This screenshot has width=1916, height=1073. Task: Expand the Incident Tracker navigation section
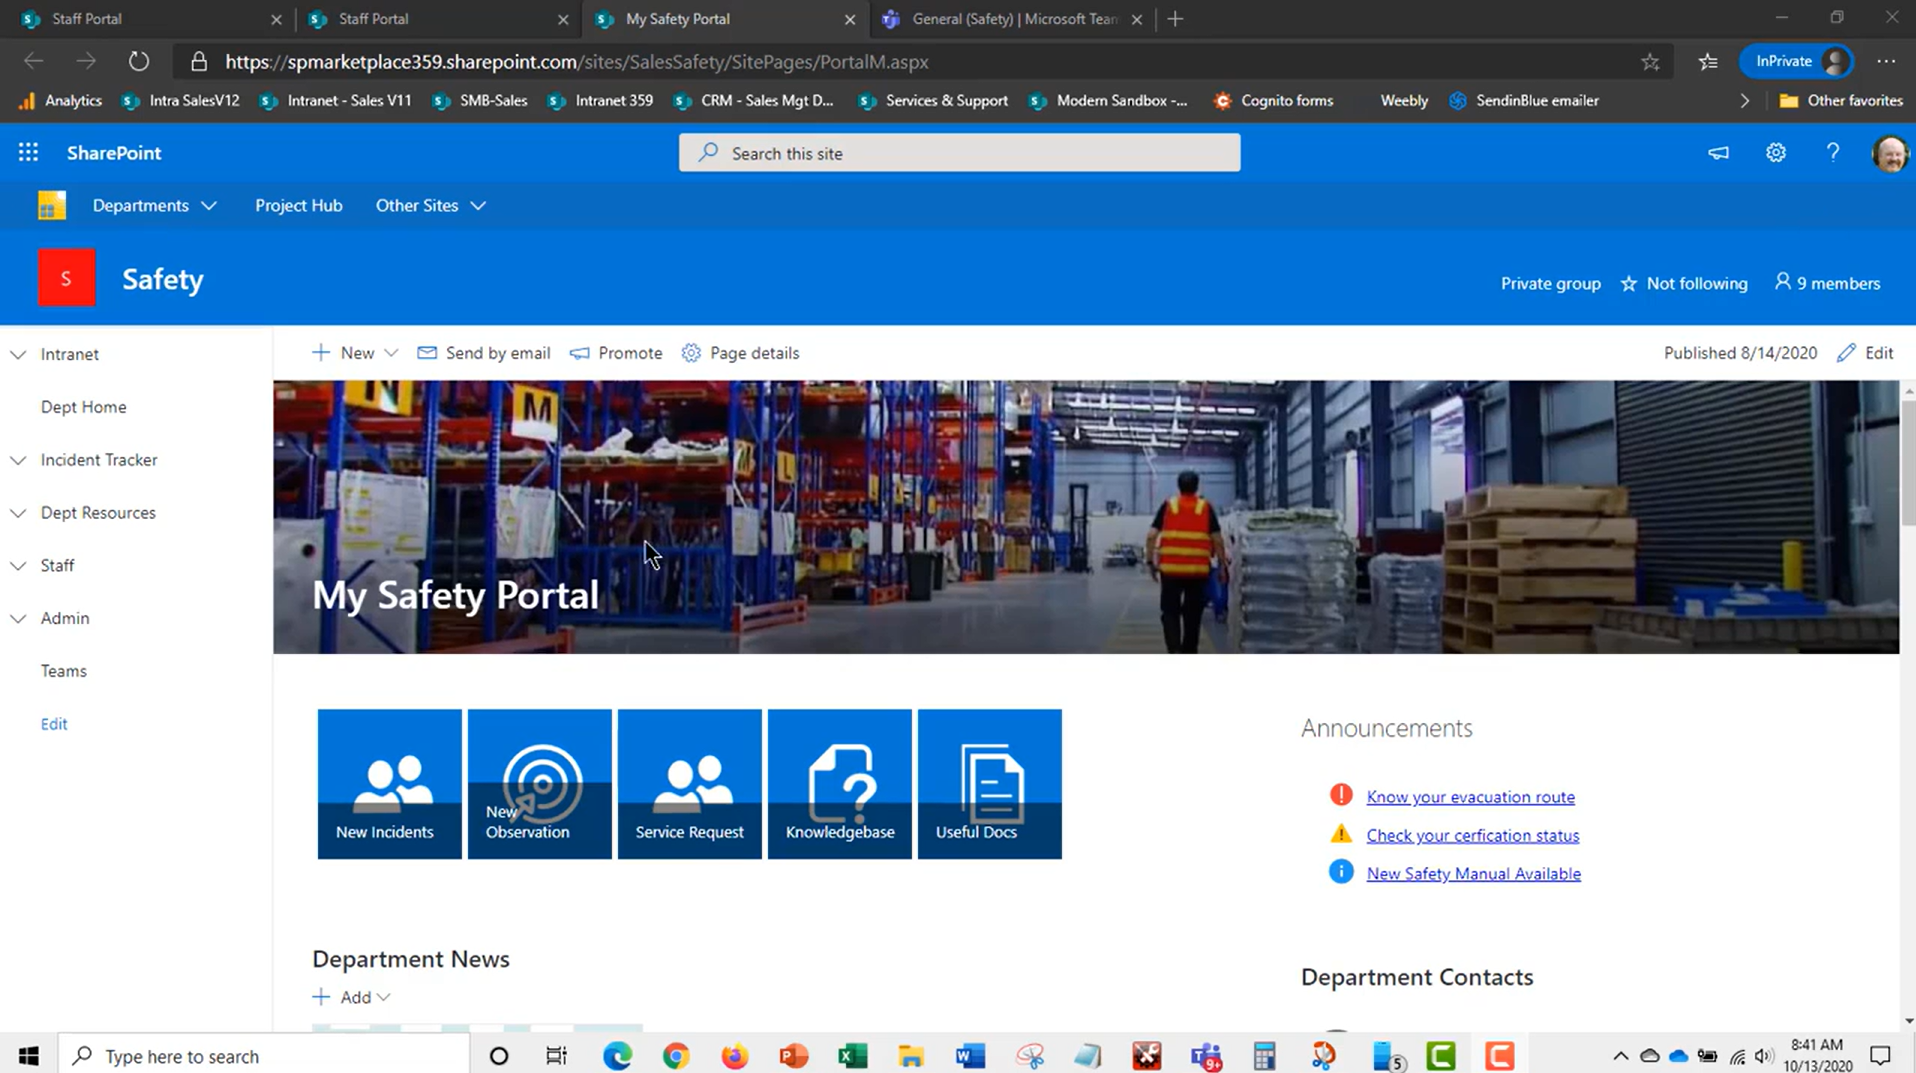coord(17,460)
